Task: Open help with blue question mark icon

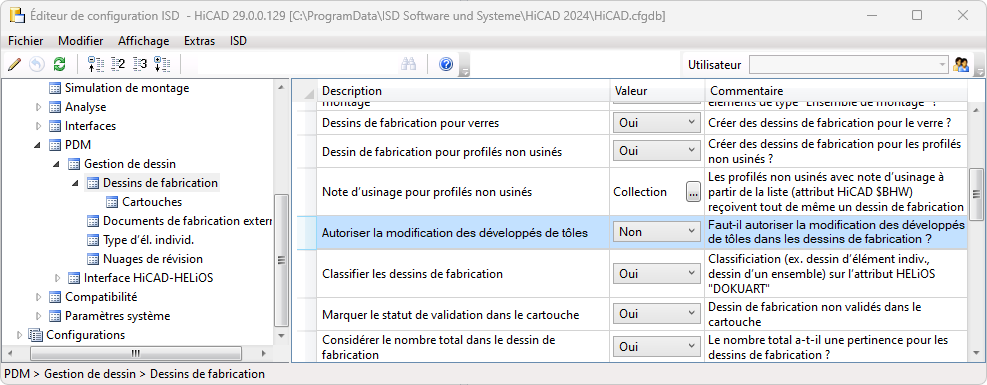Action: point(446,64)
